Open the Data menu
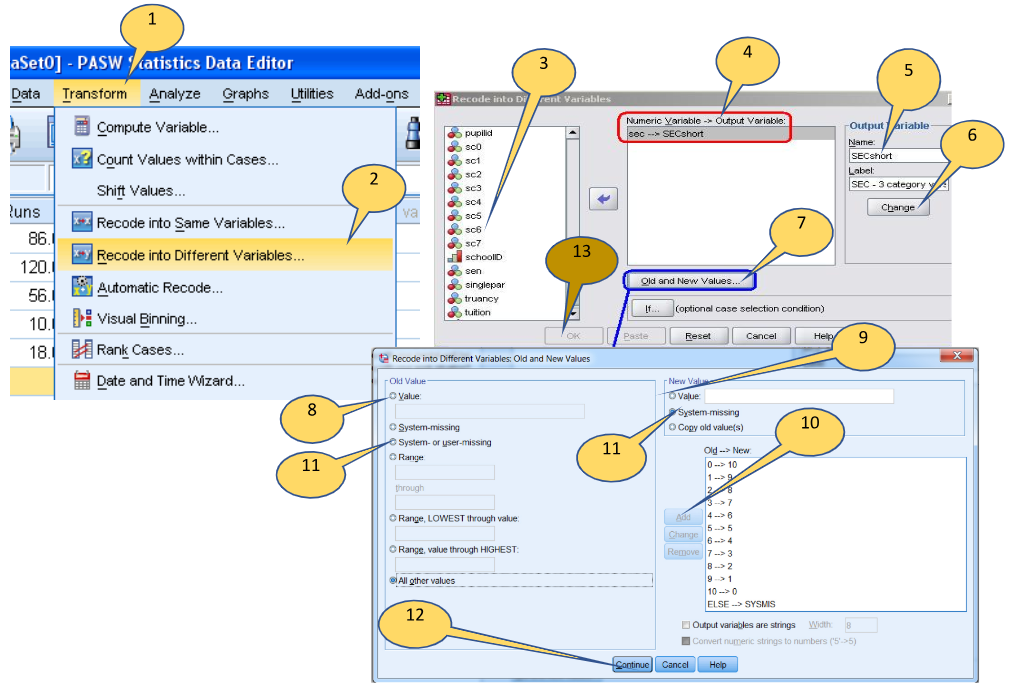The height and width of the screenshot is (697, 1012). (x=26, y=94)
